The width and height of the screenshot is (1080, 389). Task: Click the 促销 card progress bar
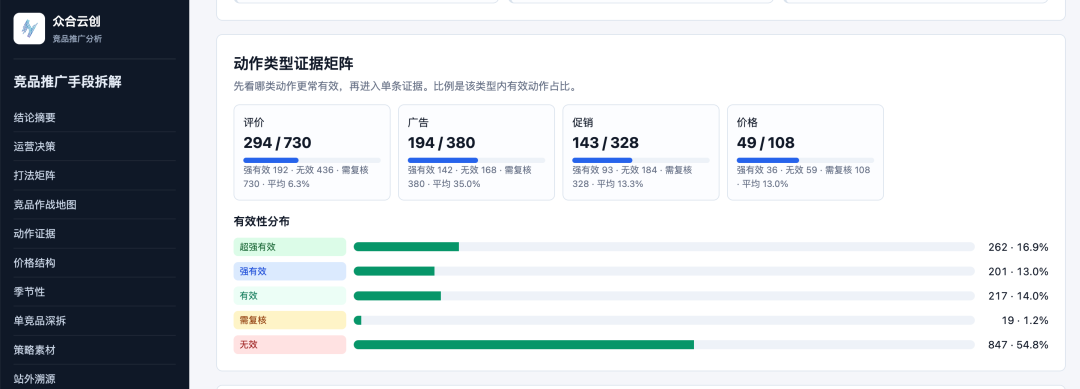(641, 160)
